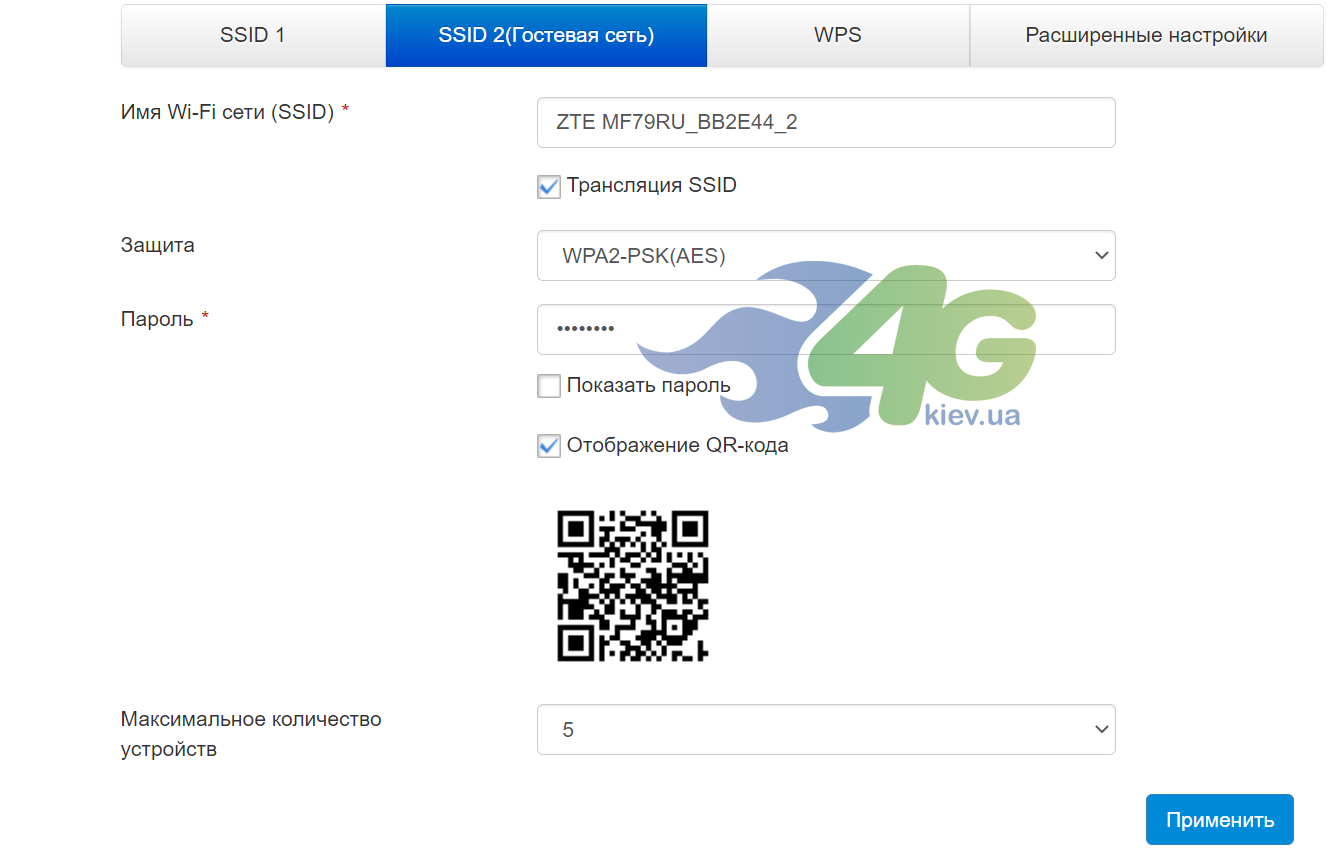Screen dimensions: 1334x854
Task: Open the Расширенные настройки tab
Action: coord(1146,35)
